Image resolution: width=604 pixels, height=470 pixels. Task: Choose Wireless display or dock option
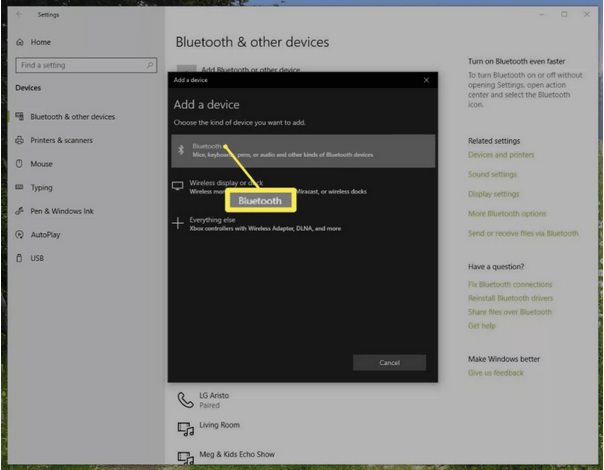(x=303, y=187)
